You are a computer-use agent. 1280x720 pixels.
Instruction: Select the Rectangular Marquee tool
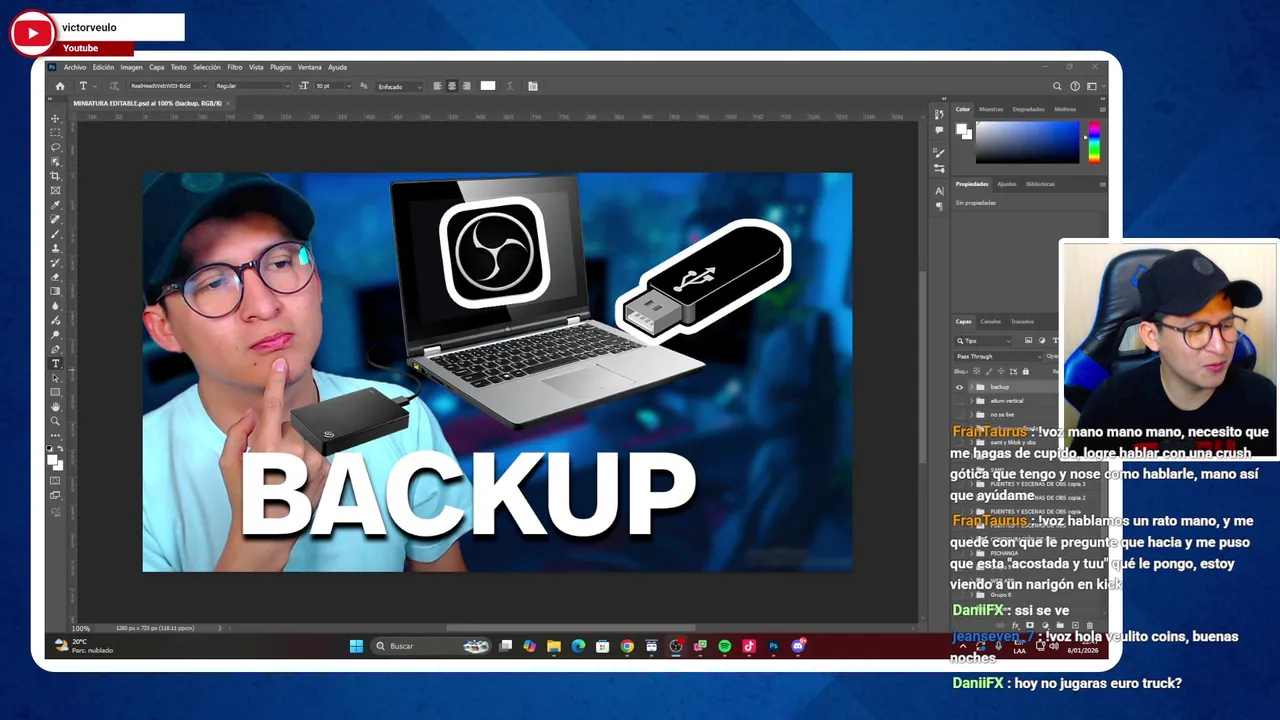point(56,133)
